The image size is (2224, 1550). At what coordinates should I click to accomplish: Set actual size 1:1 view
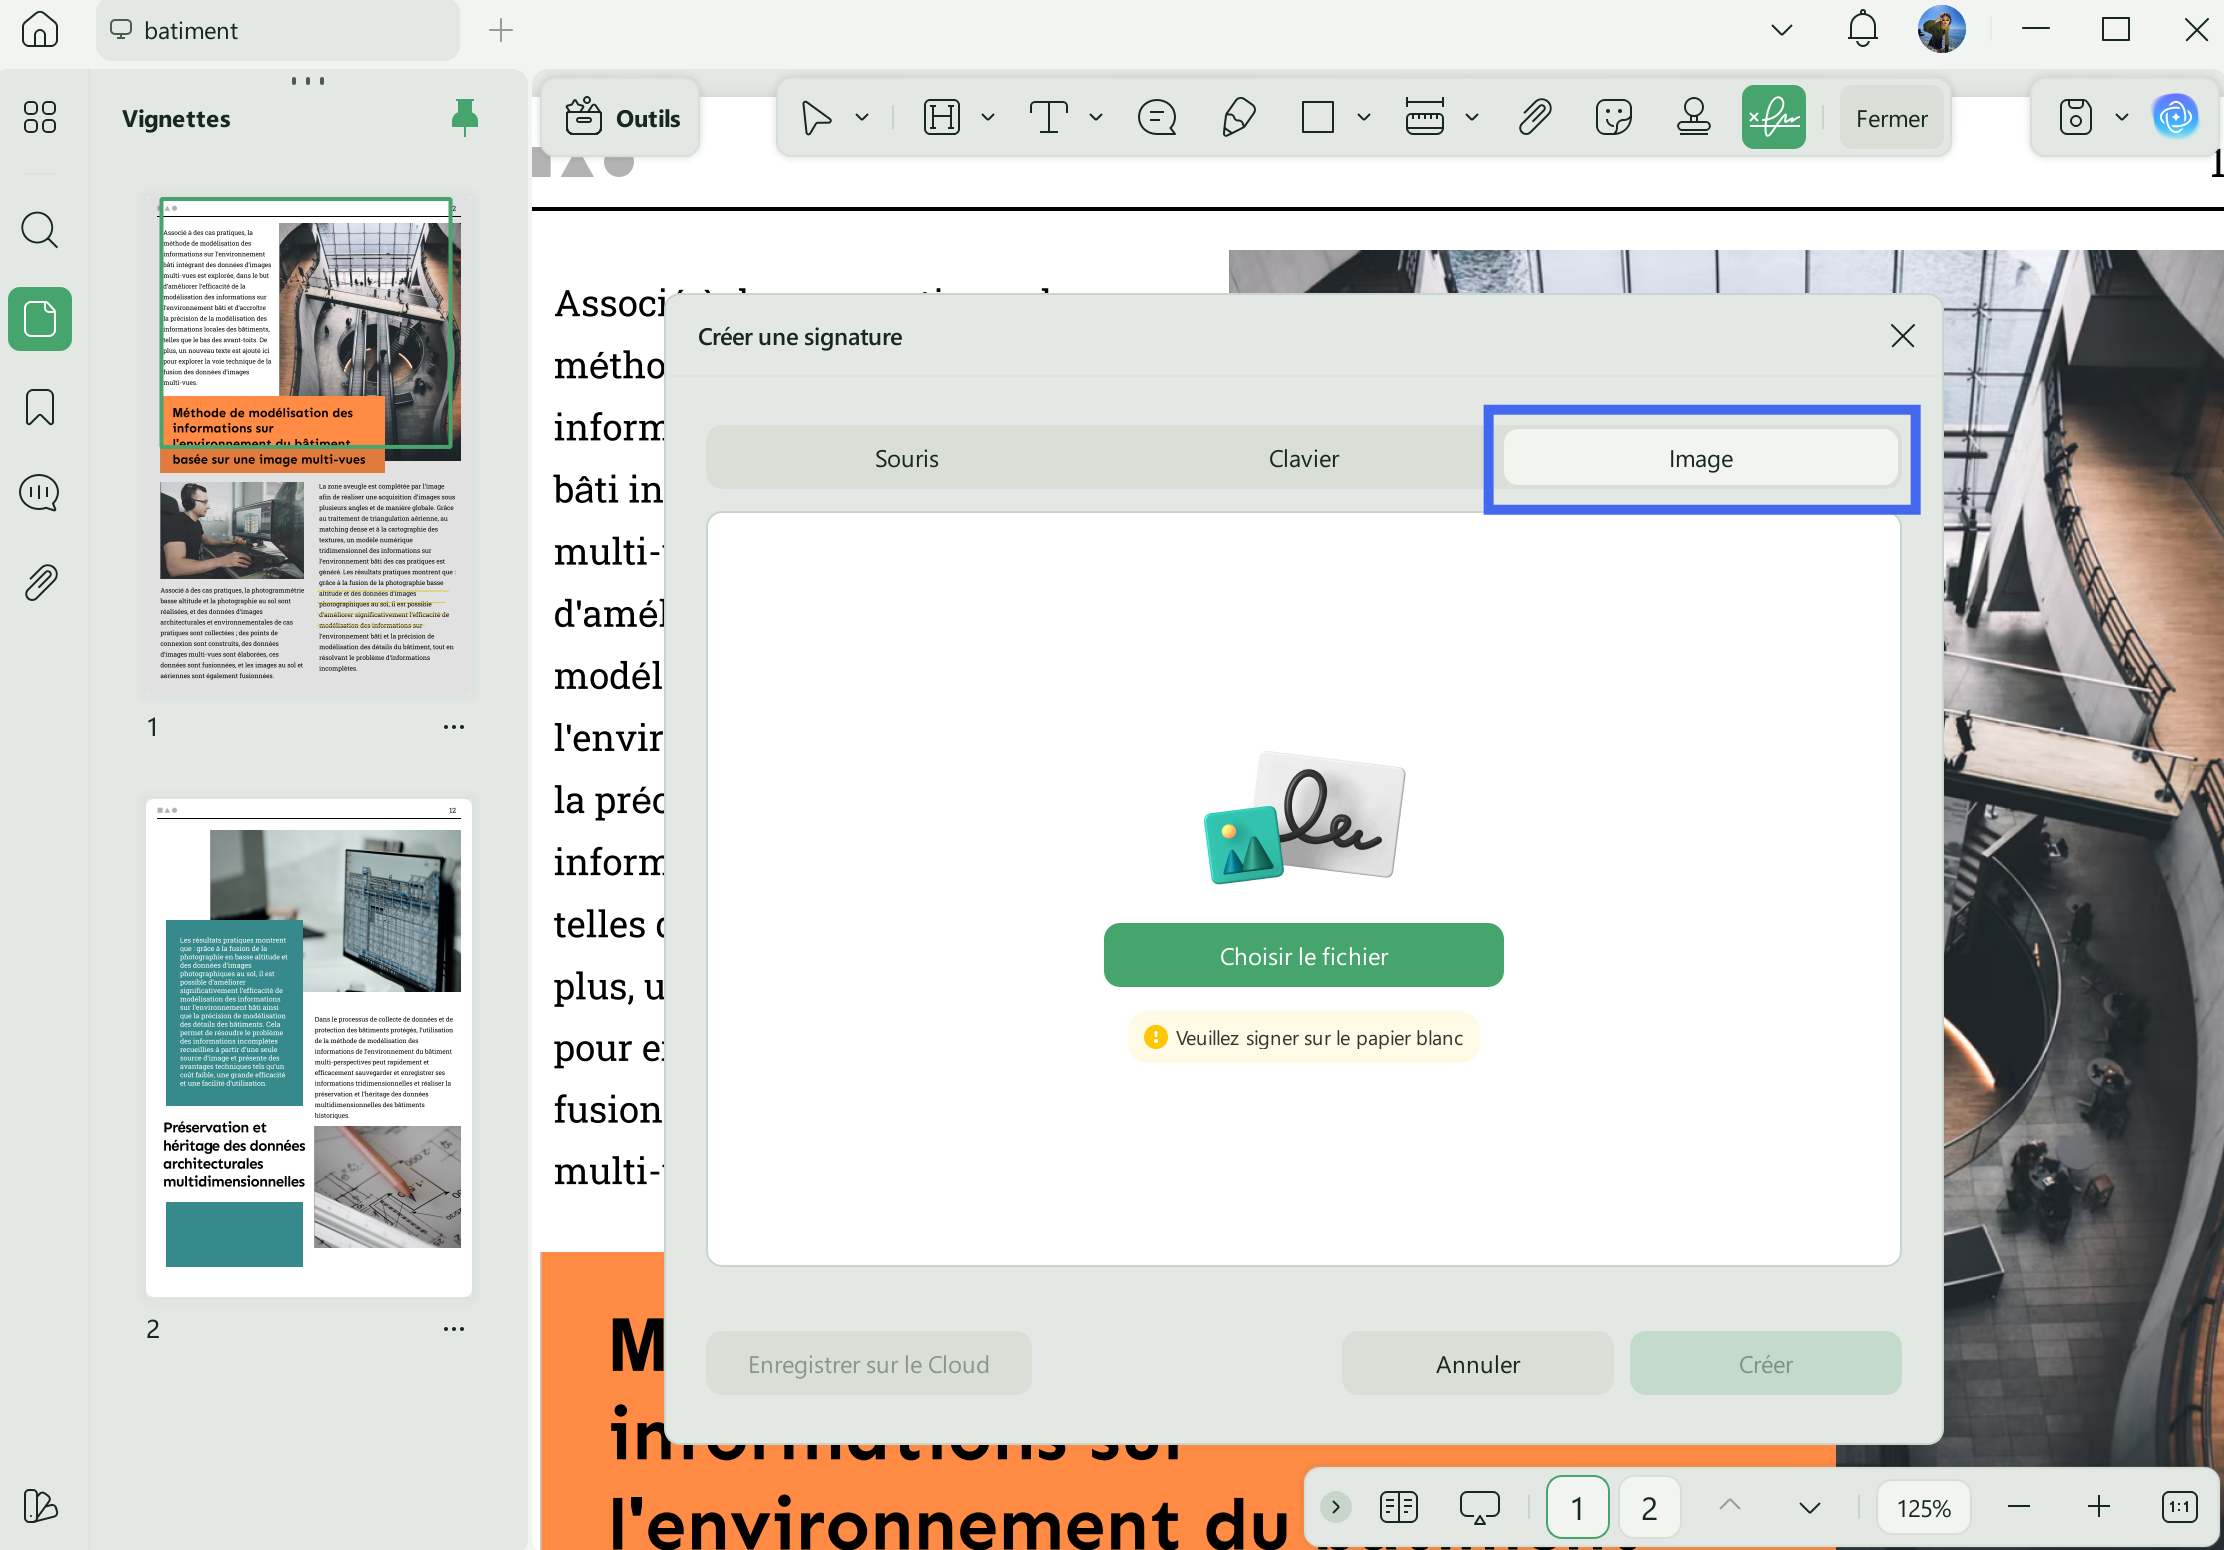pyautogui.click(x=2179, y=1507)
